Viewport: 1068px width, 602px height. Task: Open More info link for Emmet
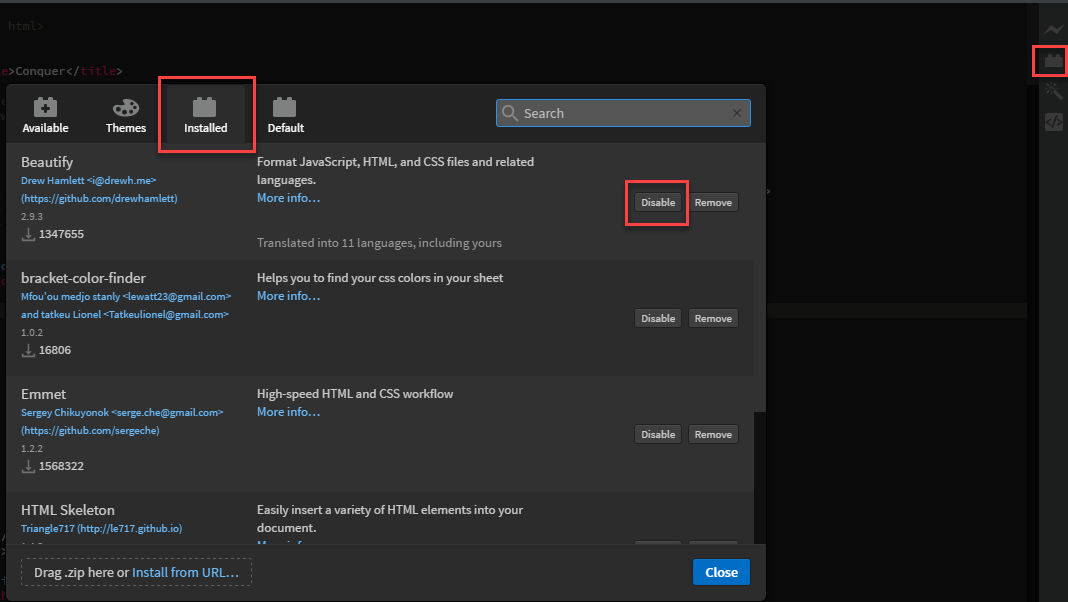[288, 412]
